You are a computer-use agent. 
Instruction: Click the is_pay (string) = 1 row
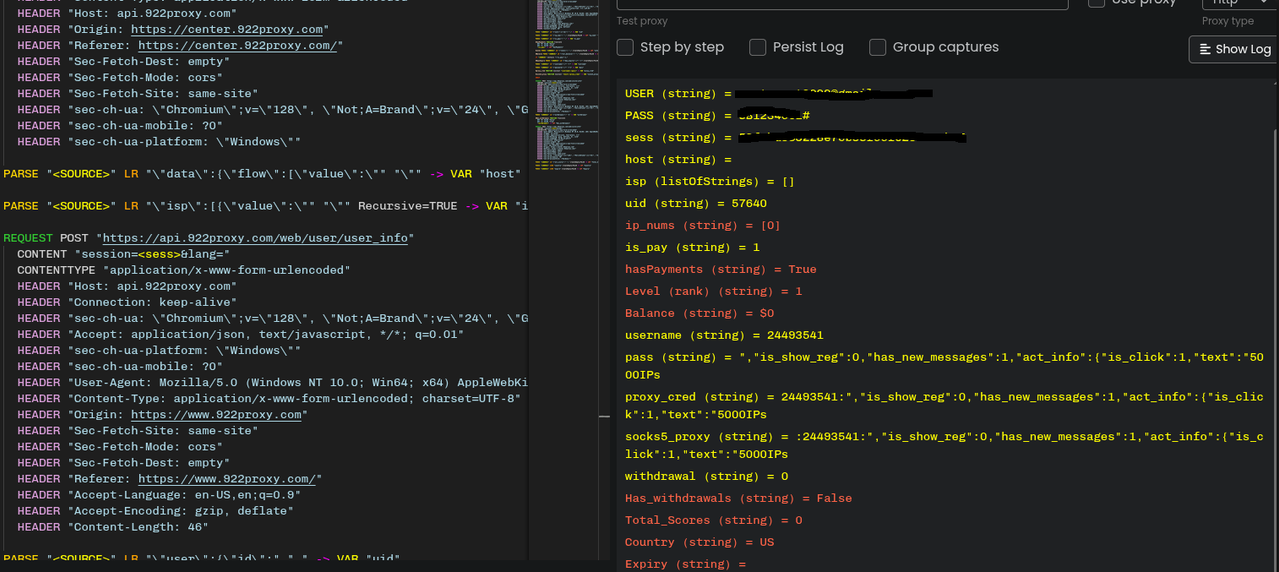(x=693, y=247)
